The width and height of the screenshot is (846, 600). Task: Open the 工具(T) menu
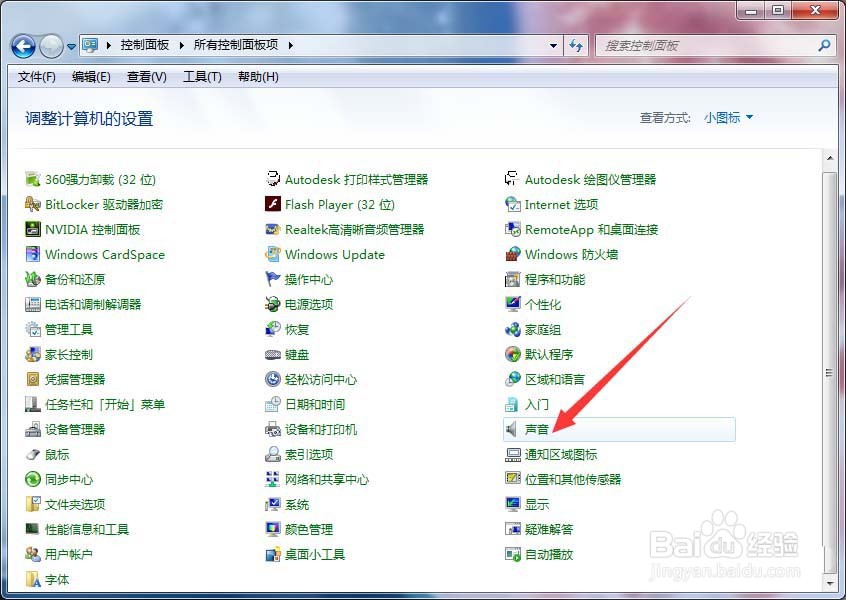pos(202,77)
